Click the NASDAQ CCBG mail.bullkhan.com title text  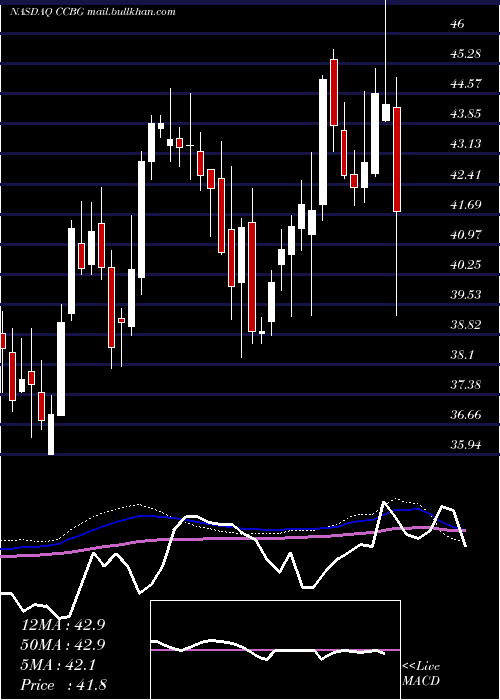pos(92,12)
